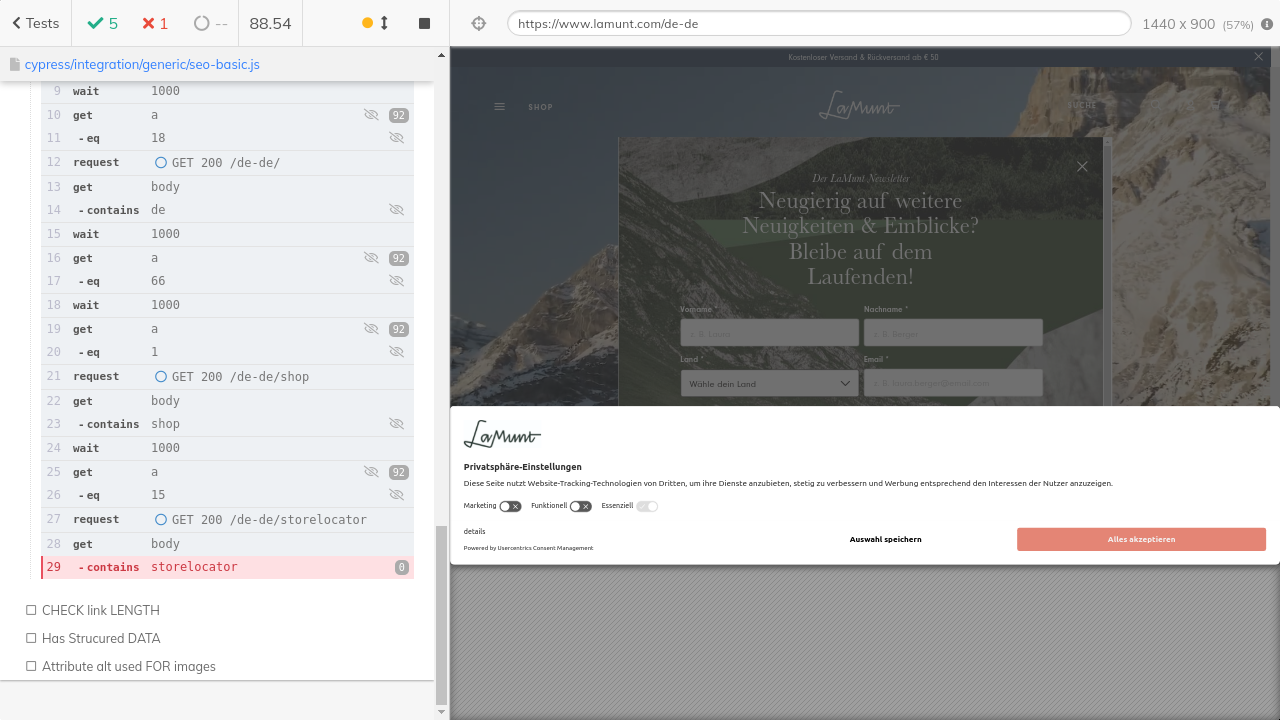Click the eye-slash icon on command 10
The image size is (1280, 720).
[x=371, y=115]
